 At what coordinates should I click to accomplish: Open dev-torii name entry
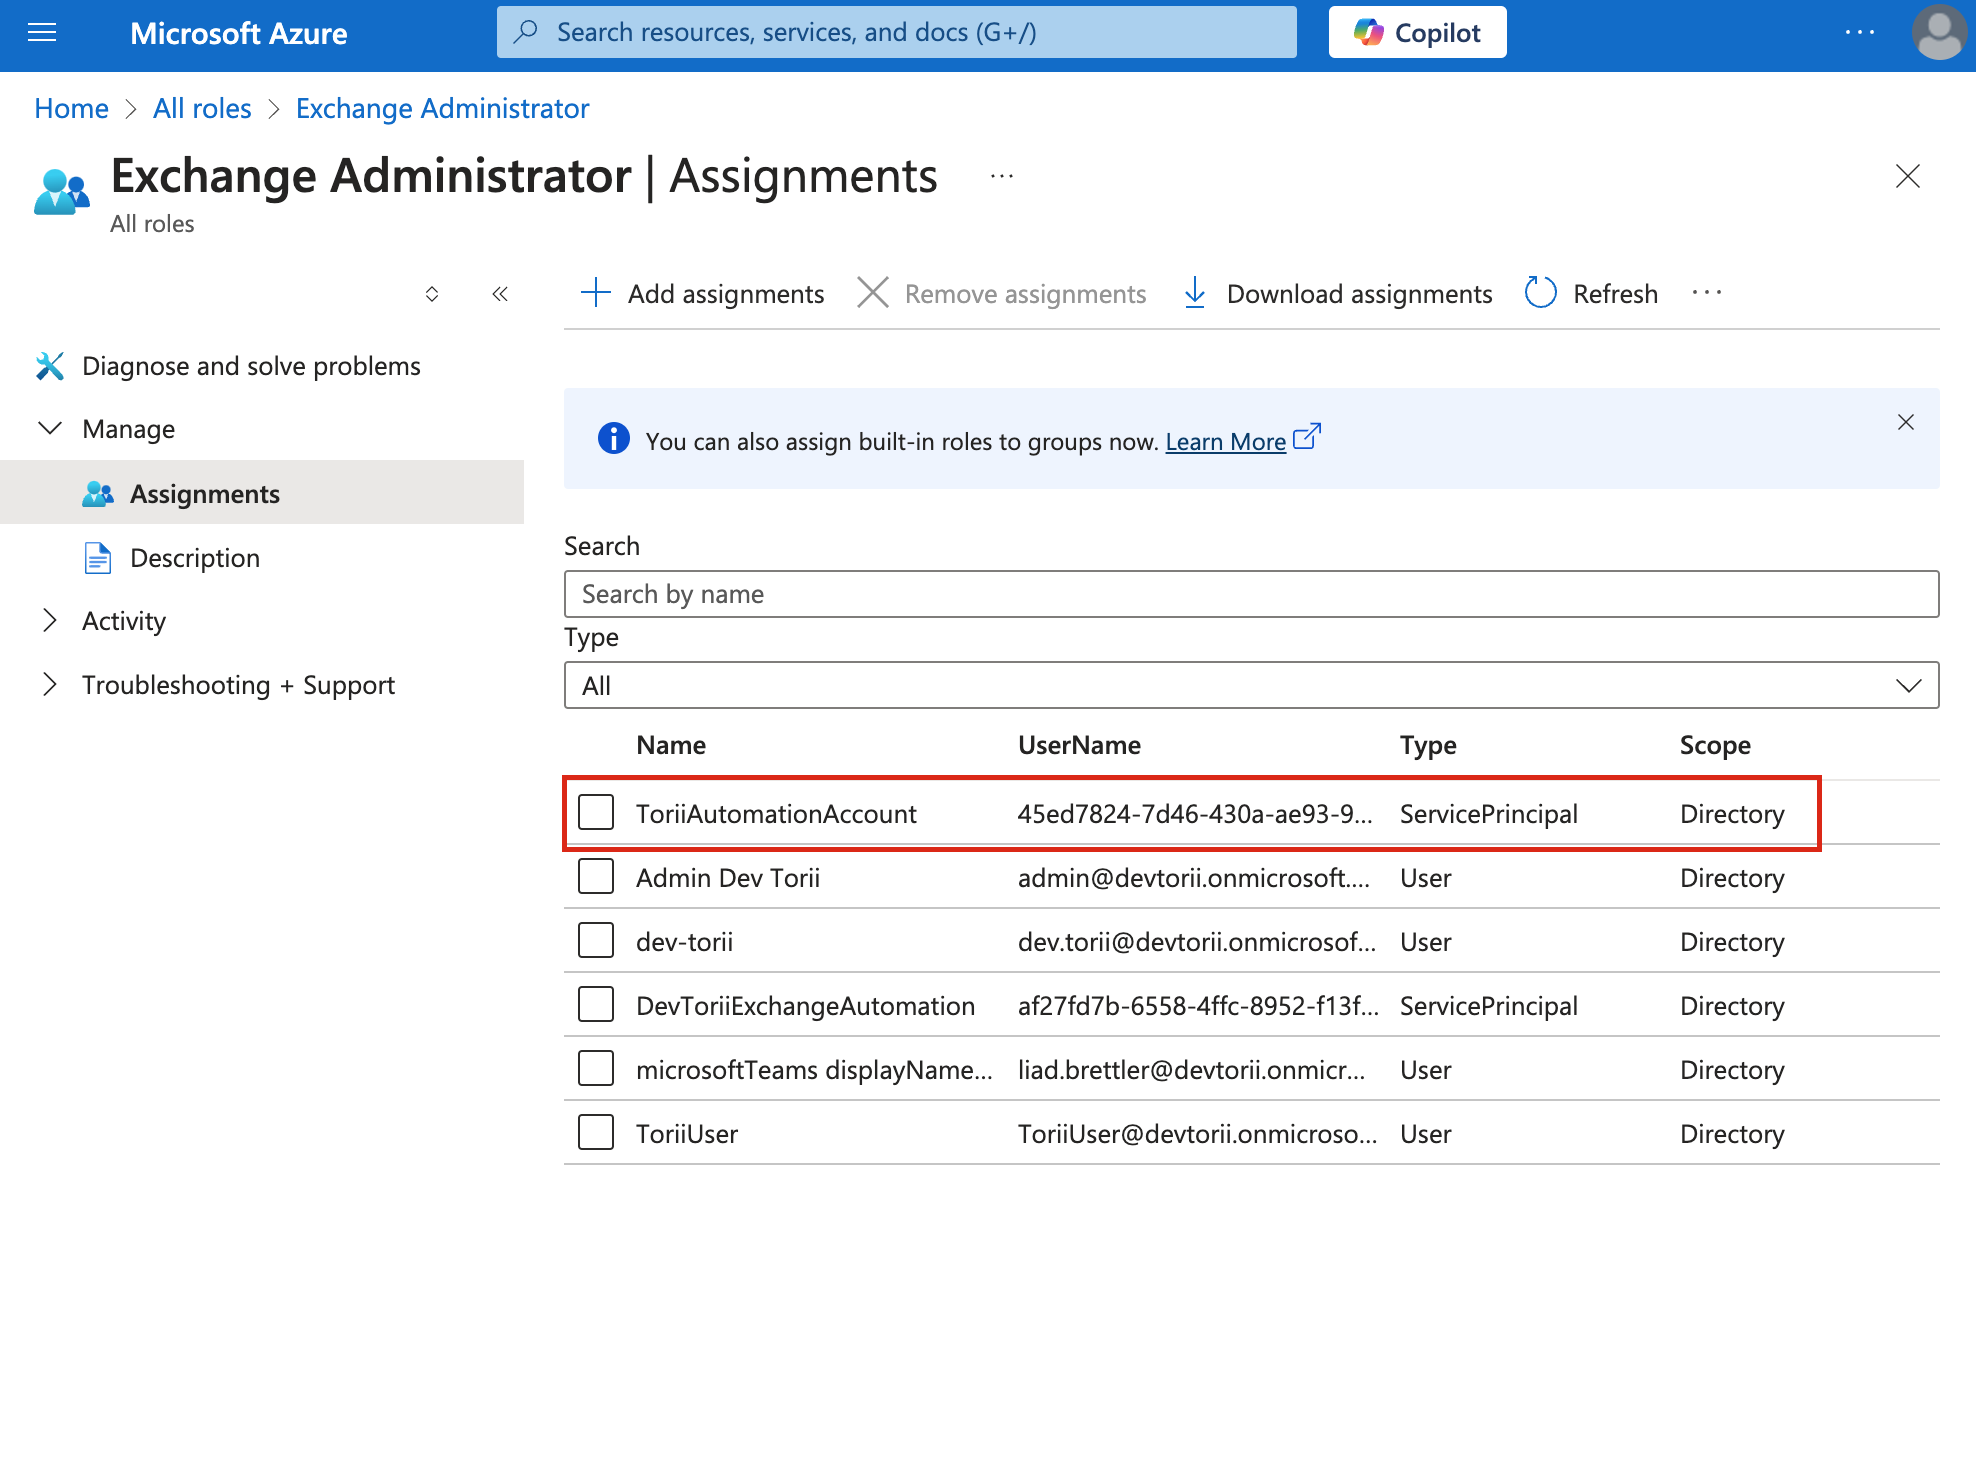[684, 942]
